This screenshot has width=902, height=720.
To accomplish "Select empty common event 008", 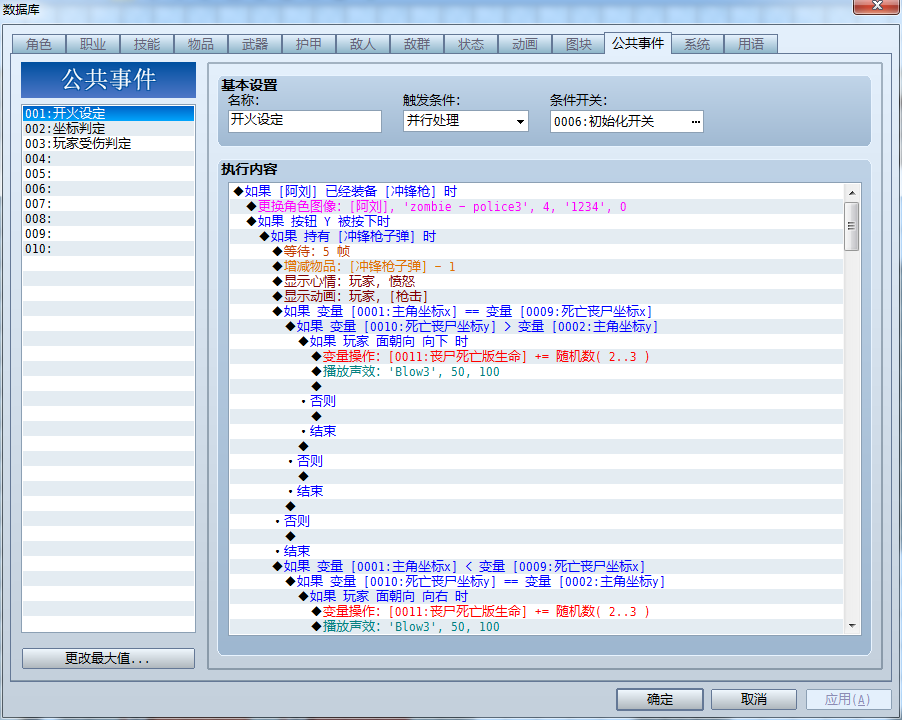I will pyautogui.click(x=108, y=219).
